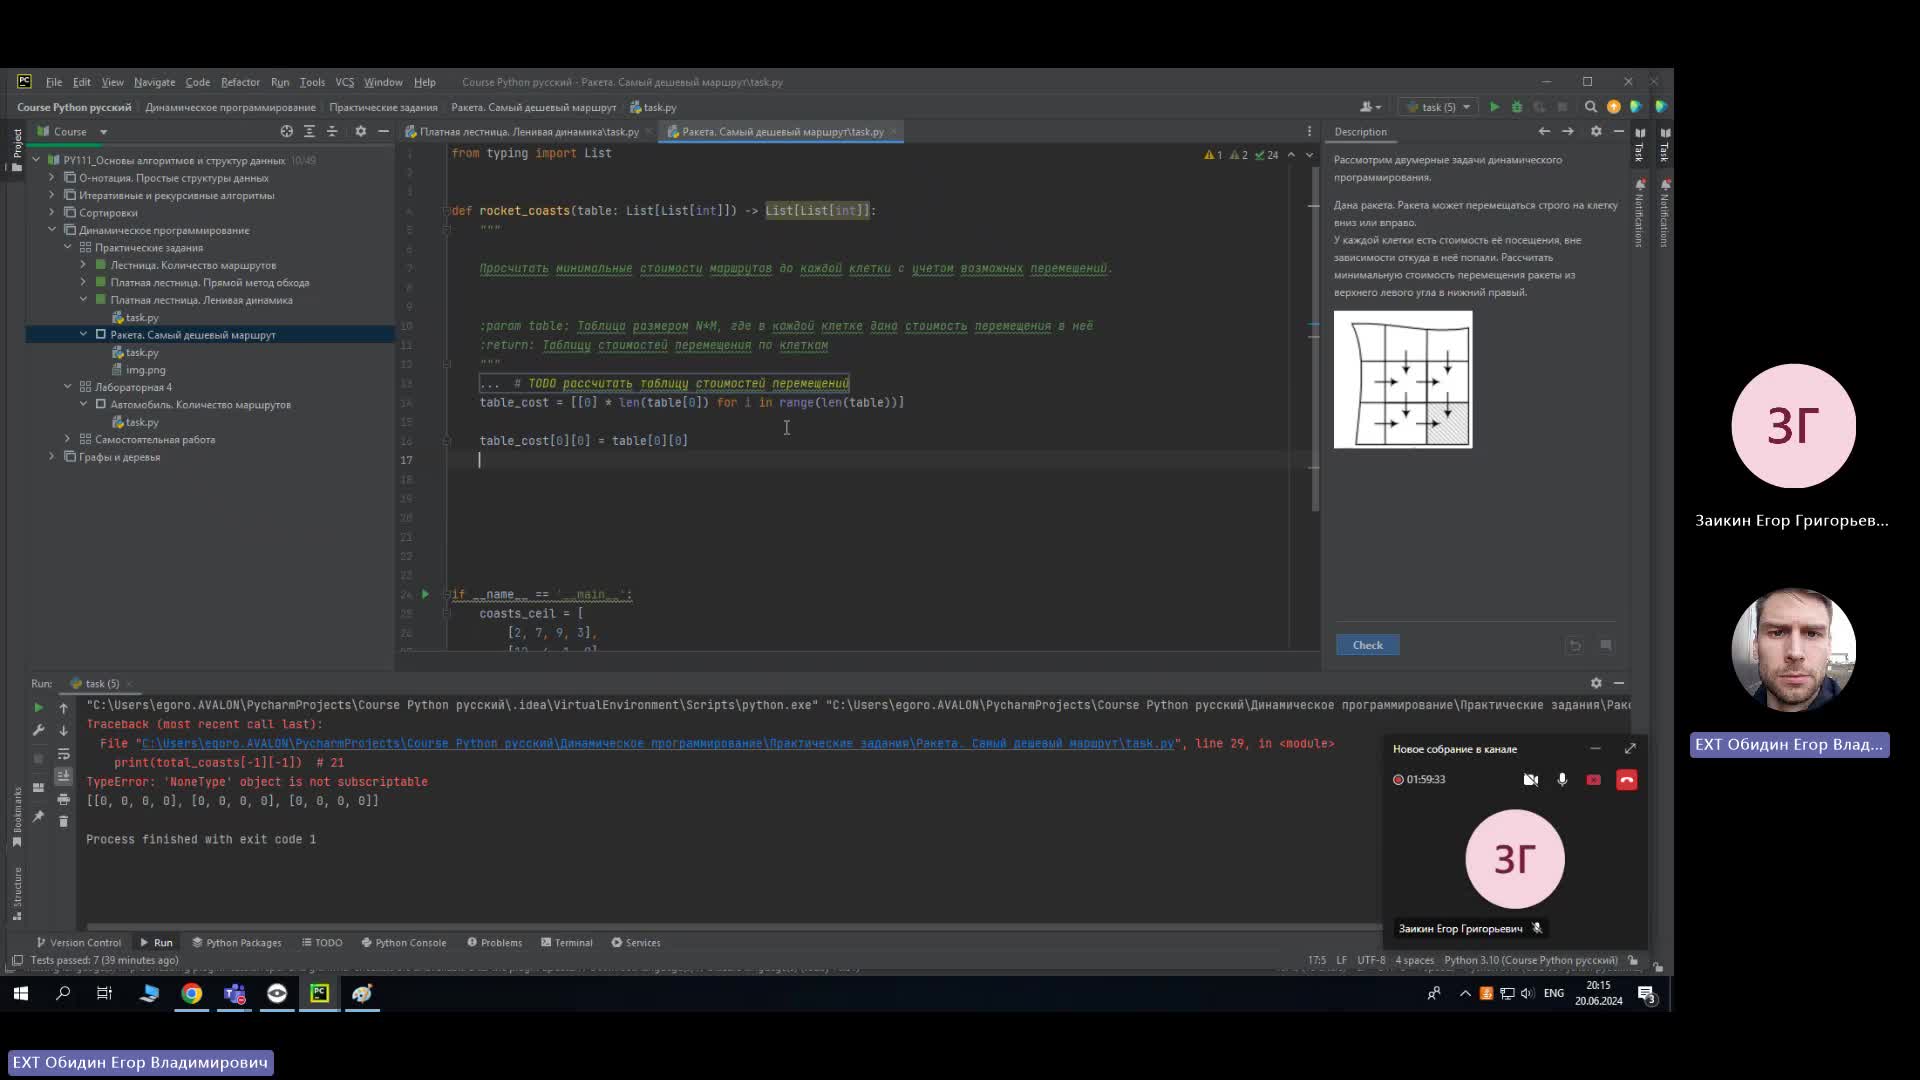Open Microsoft Teams from taskbar
Image resolution: width=1920 pixels, height=1080 pixels.
234,993
